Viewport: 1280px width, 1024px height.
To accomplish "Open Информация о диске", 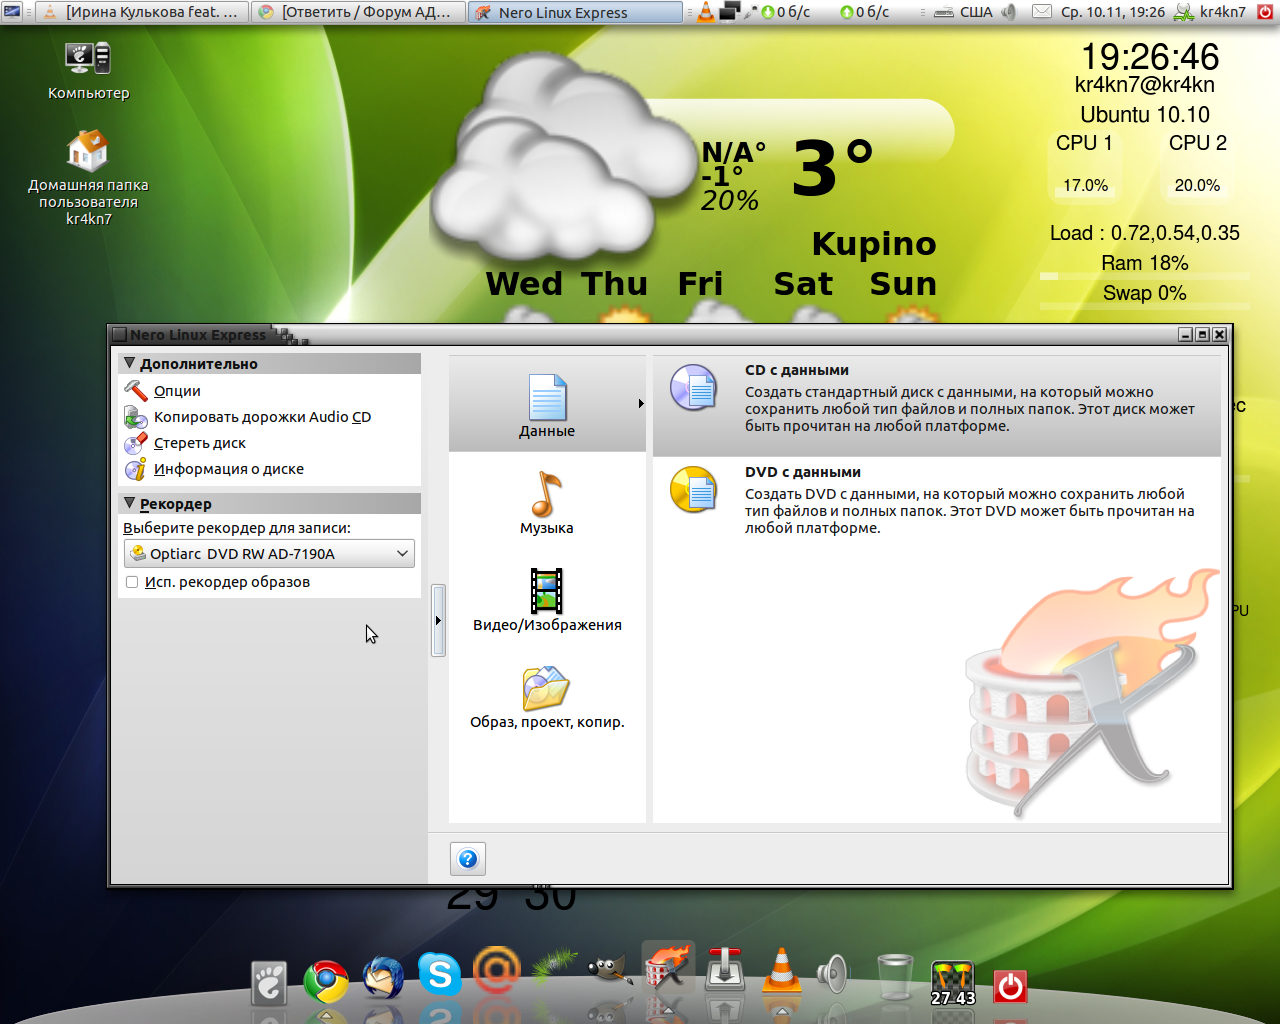I will tap(228, 469).
